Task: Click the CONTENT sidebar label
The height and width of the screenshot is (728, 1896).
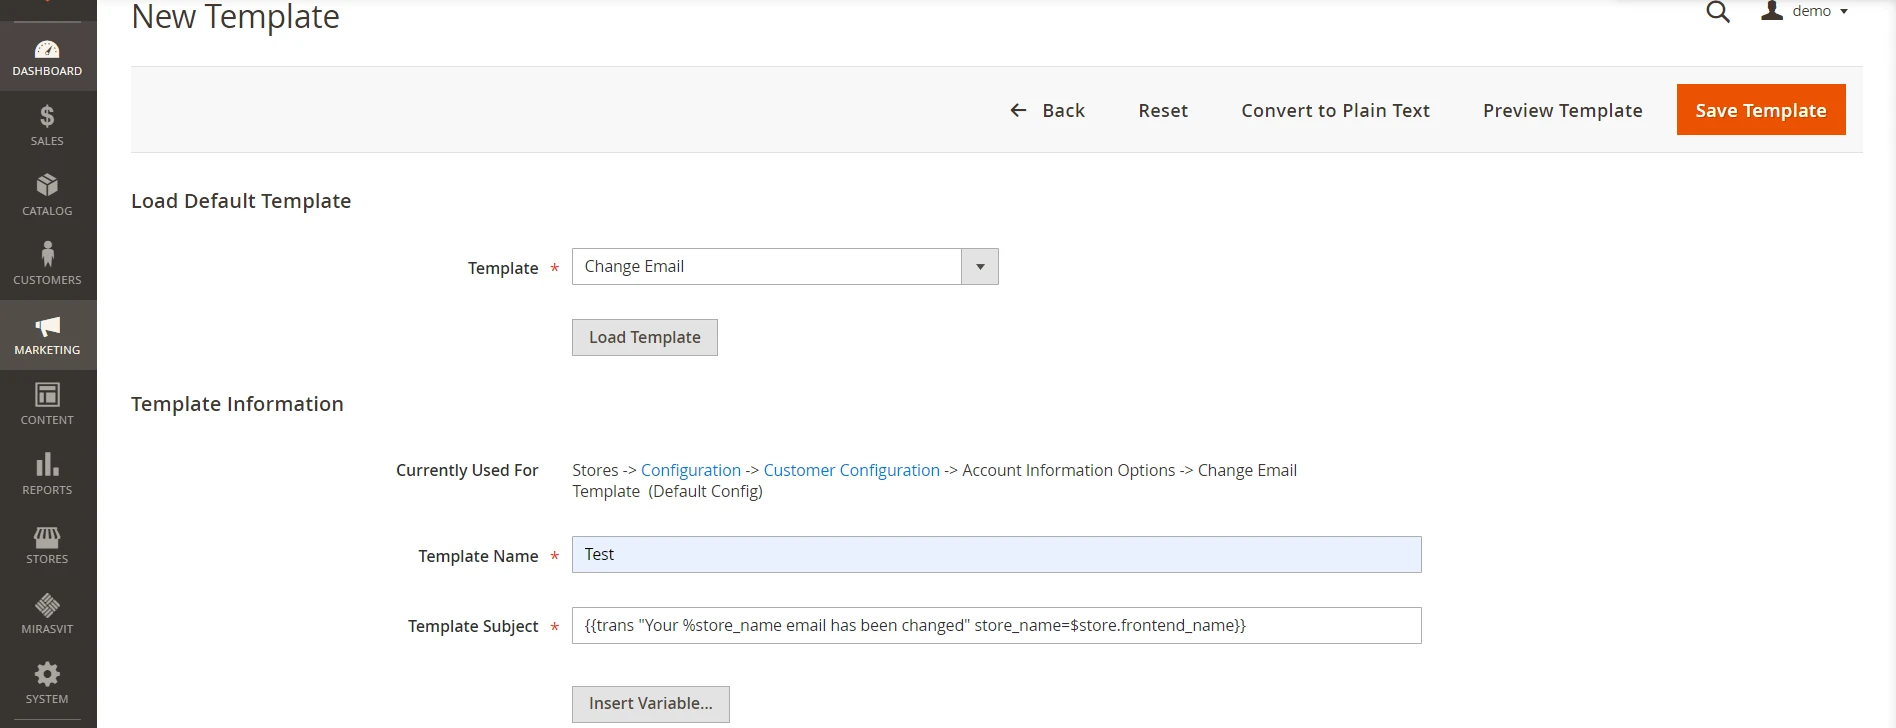Action: (x=47, y=420)
